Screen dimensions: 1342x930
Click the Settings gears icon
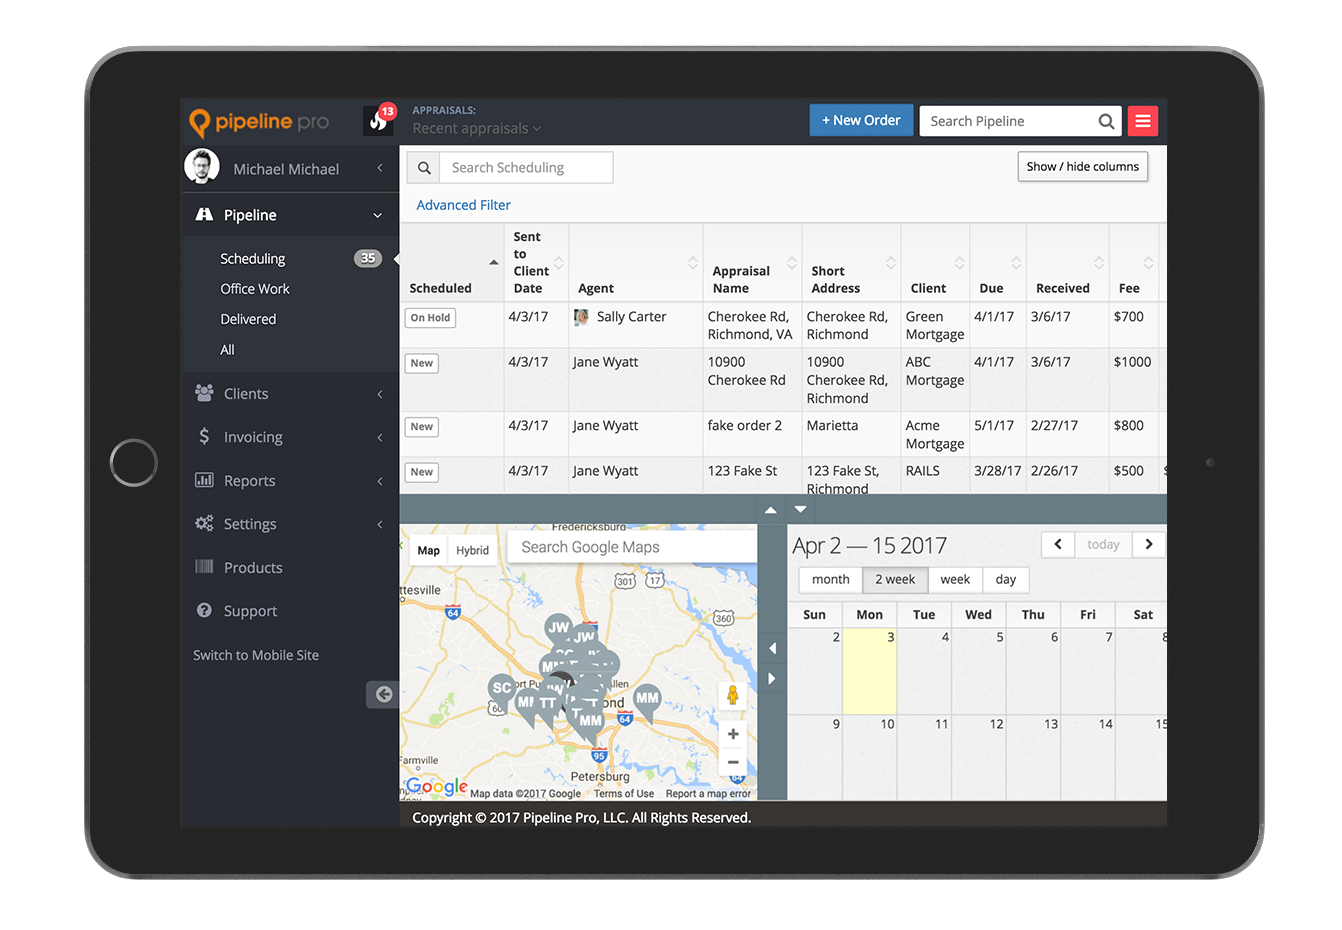point(204,523)
